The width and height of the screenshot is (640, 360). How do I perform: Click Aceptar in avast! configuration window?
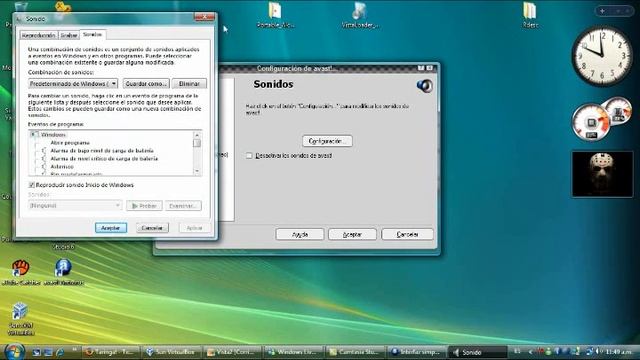352,234
